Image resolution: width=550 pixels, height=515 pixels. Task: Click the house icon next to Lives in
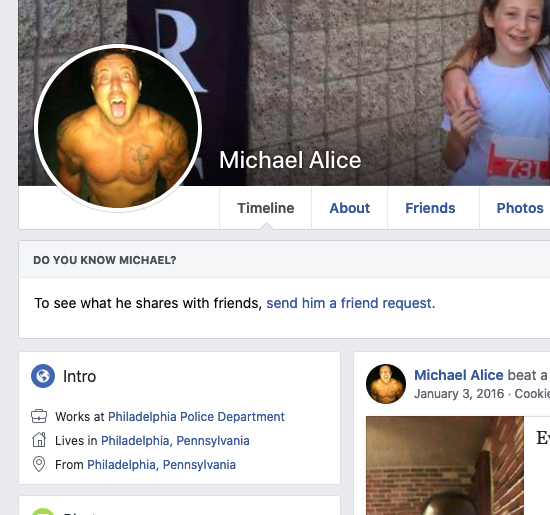[39, 440]
